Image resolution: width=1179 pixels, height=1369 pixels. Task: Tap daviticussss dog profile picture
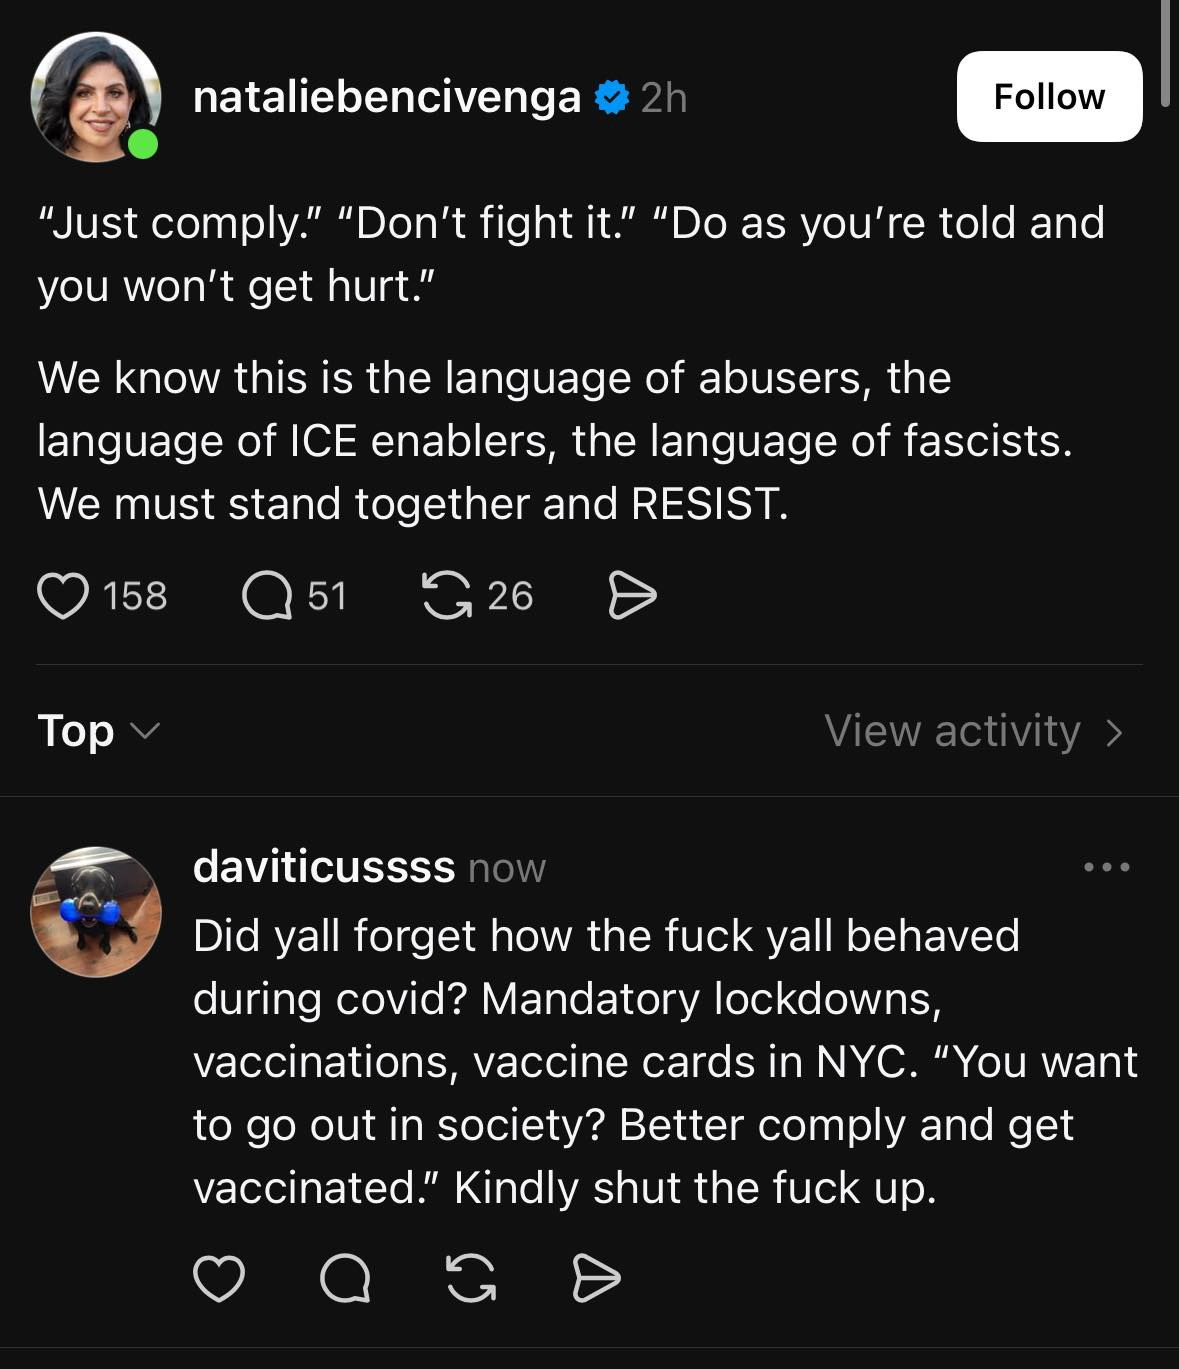click(96, 911)
